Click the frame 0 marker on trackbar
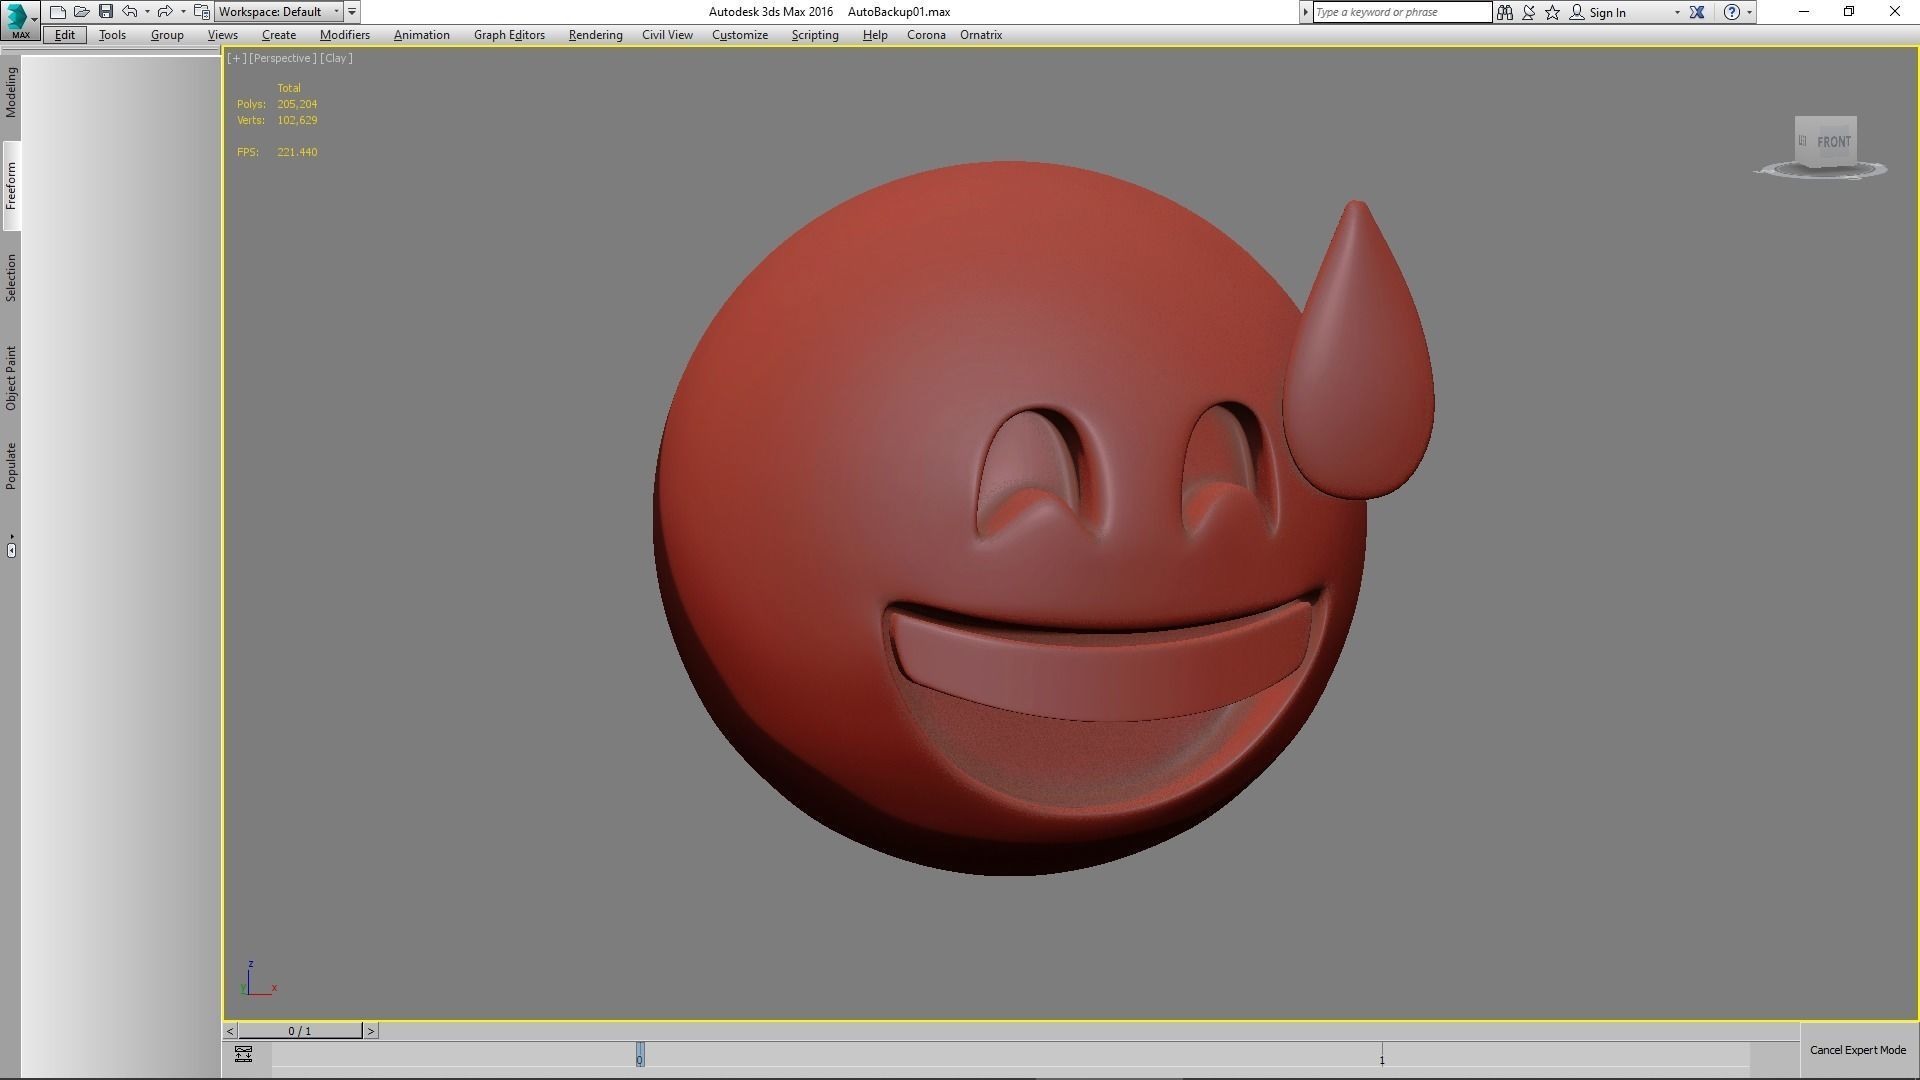 (x=640, y=1055)
